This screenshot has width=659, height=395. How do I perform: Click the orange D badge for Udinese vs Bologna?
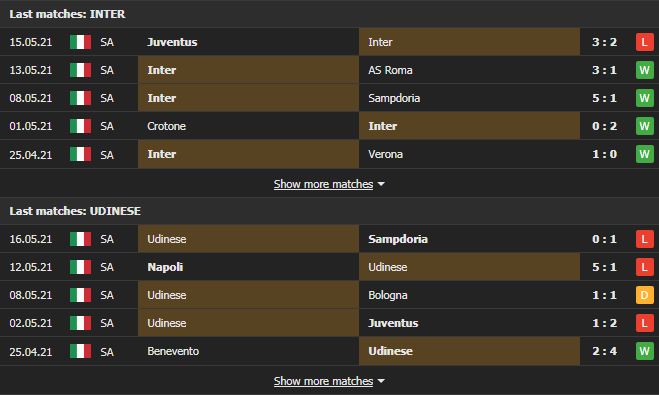click(644, 295)
